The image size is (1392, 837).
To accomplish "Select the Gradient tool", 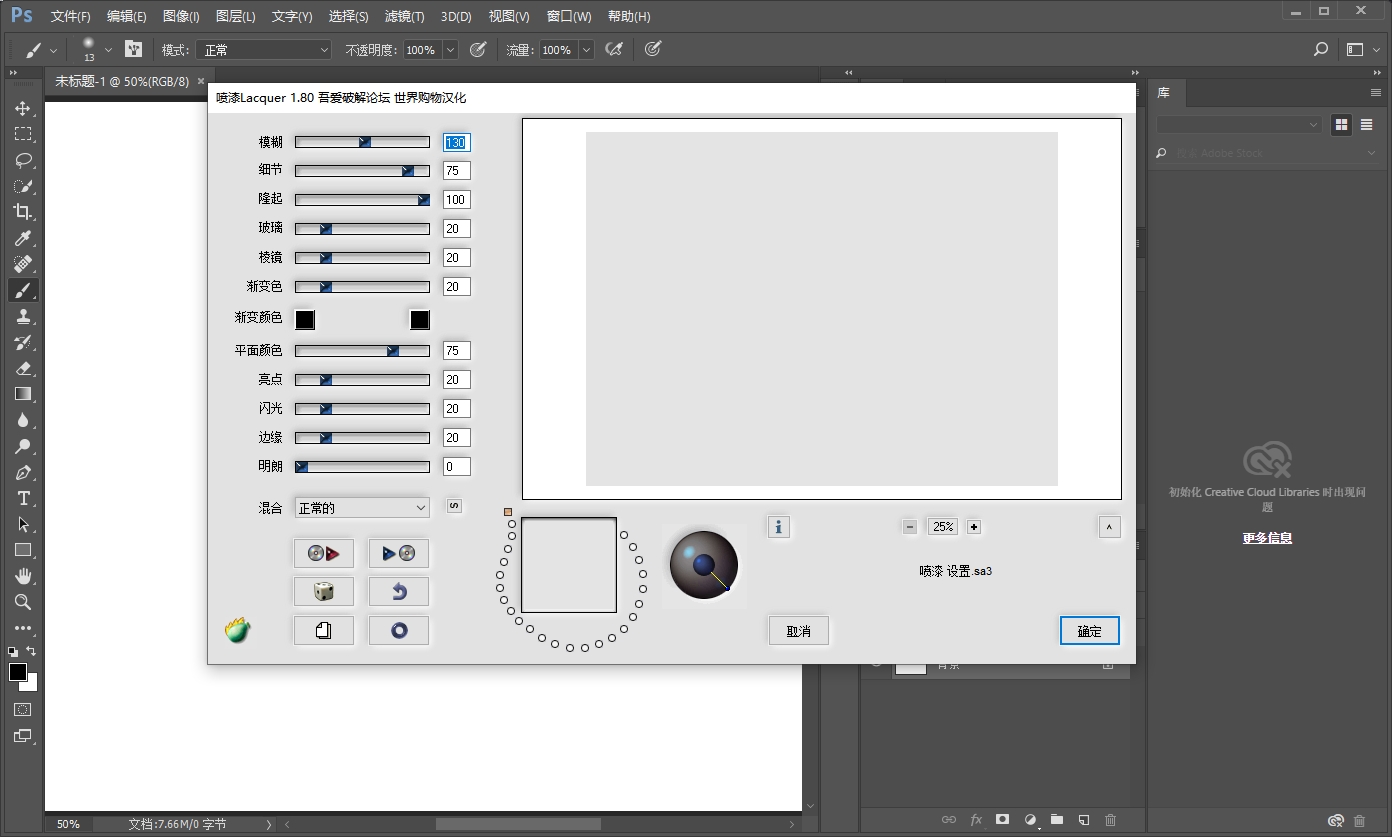I will point(23,394).
